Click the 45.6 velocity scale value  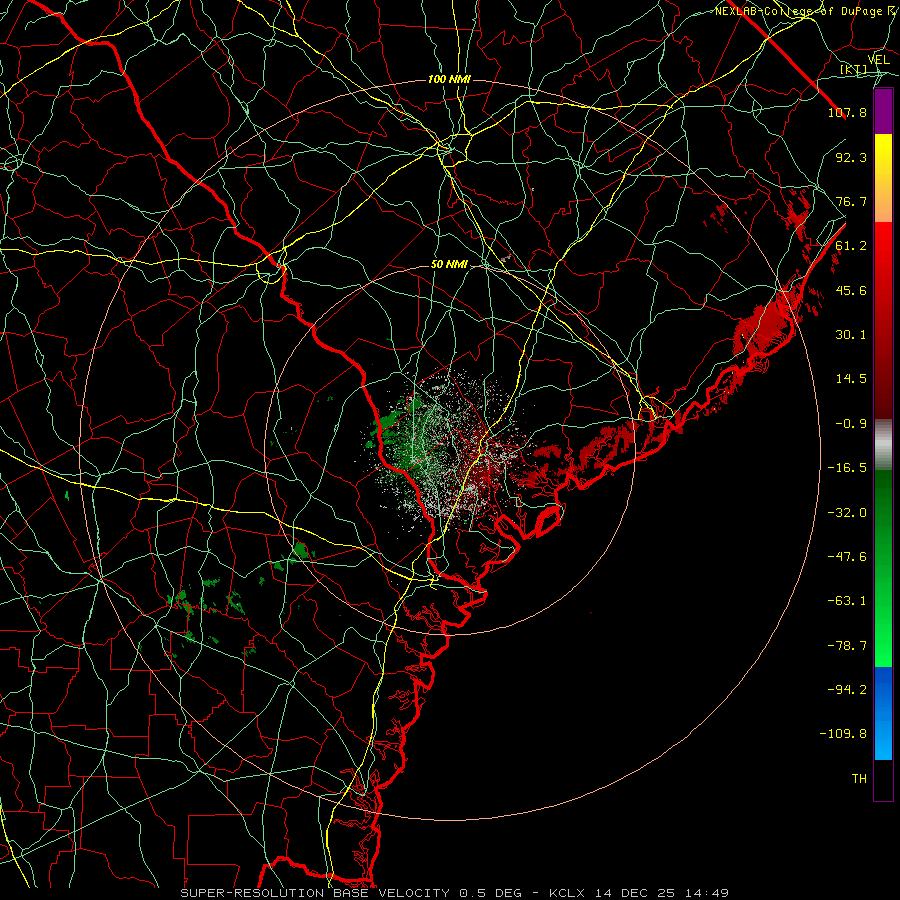tap(851, 290)
